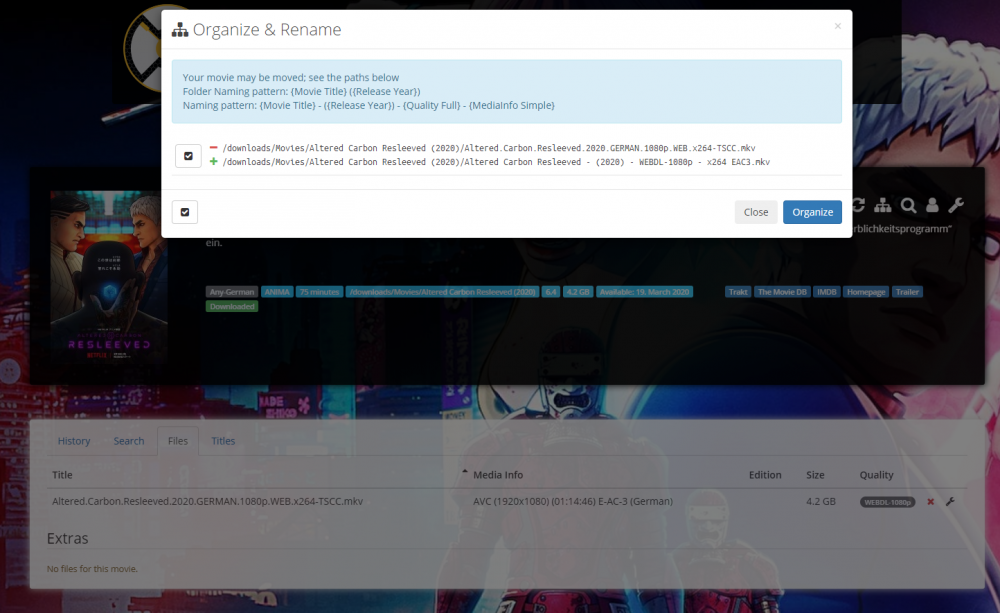Toggle the select-all checkbox in dialog footer
This screenshot has height=613, width=1000.
(185, 212)
